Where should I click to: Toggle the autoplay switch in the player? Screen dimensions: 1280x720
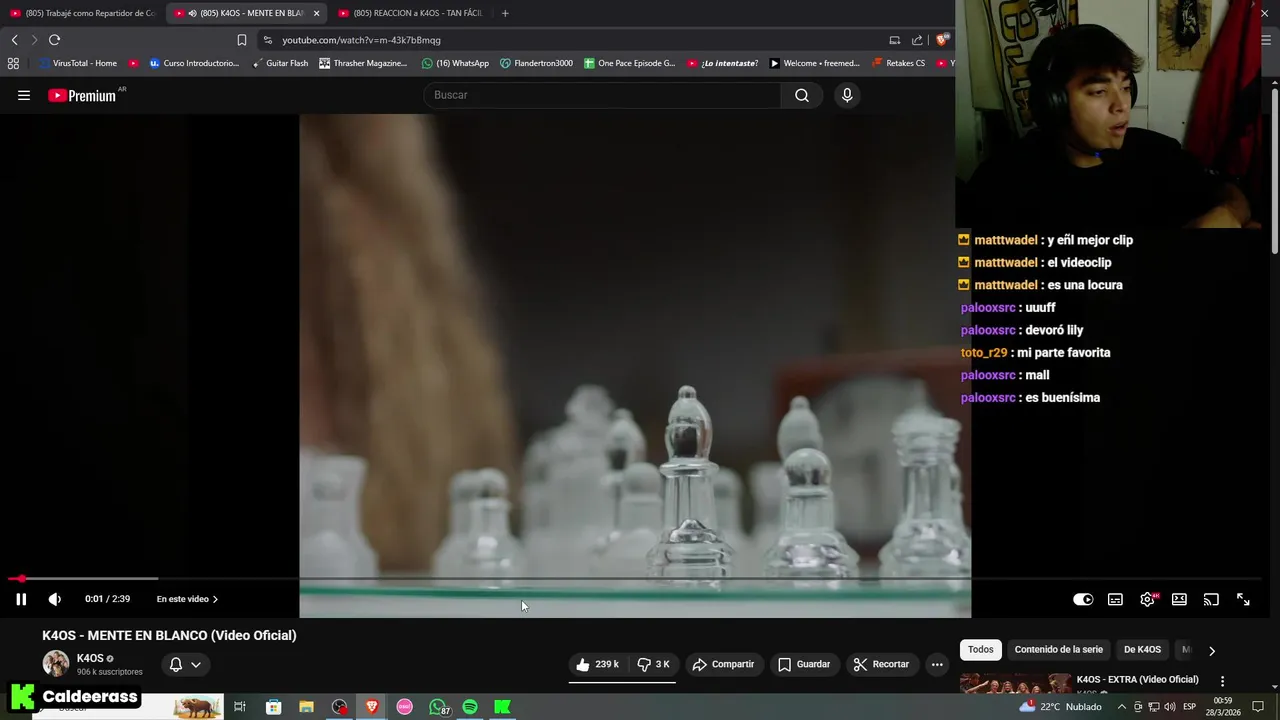point(1083,599)
